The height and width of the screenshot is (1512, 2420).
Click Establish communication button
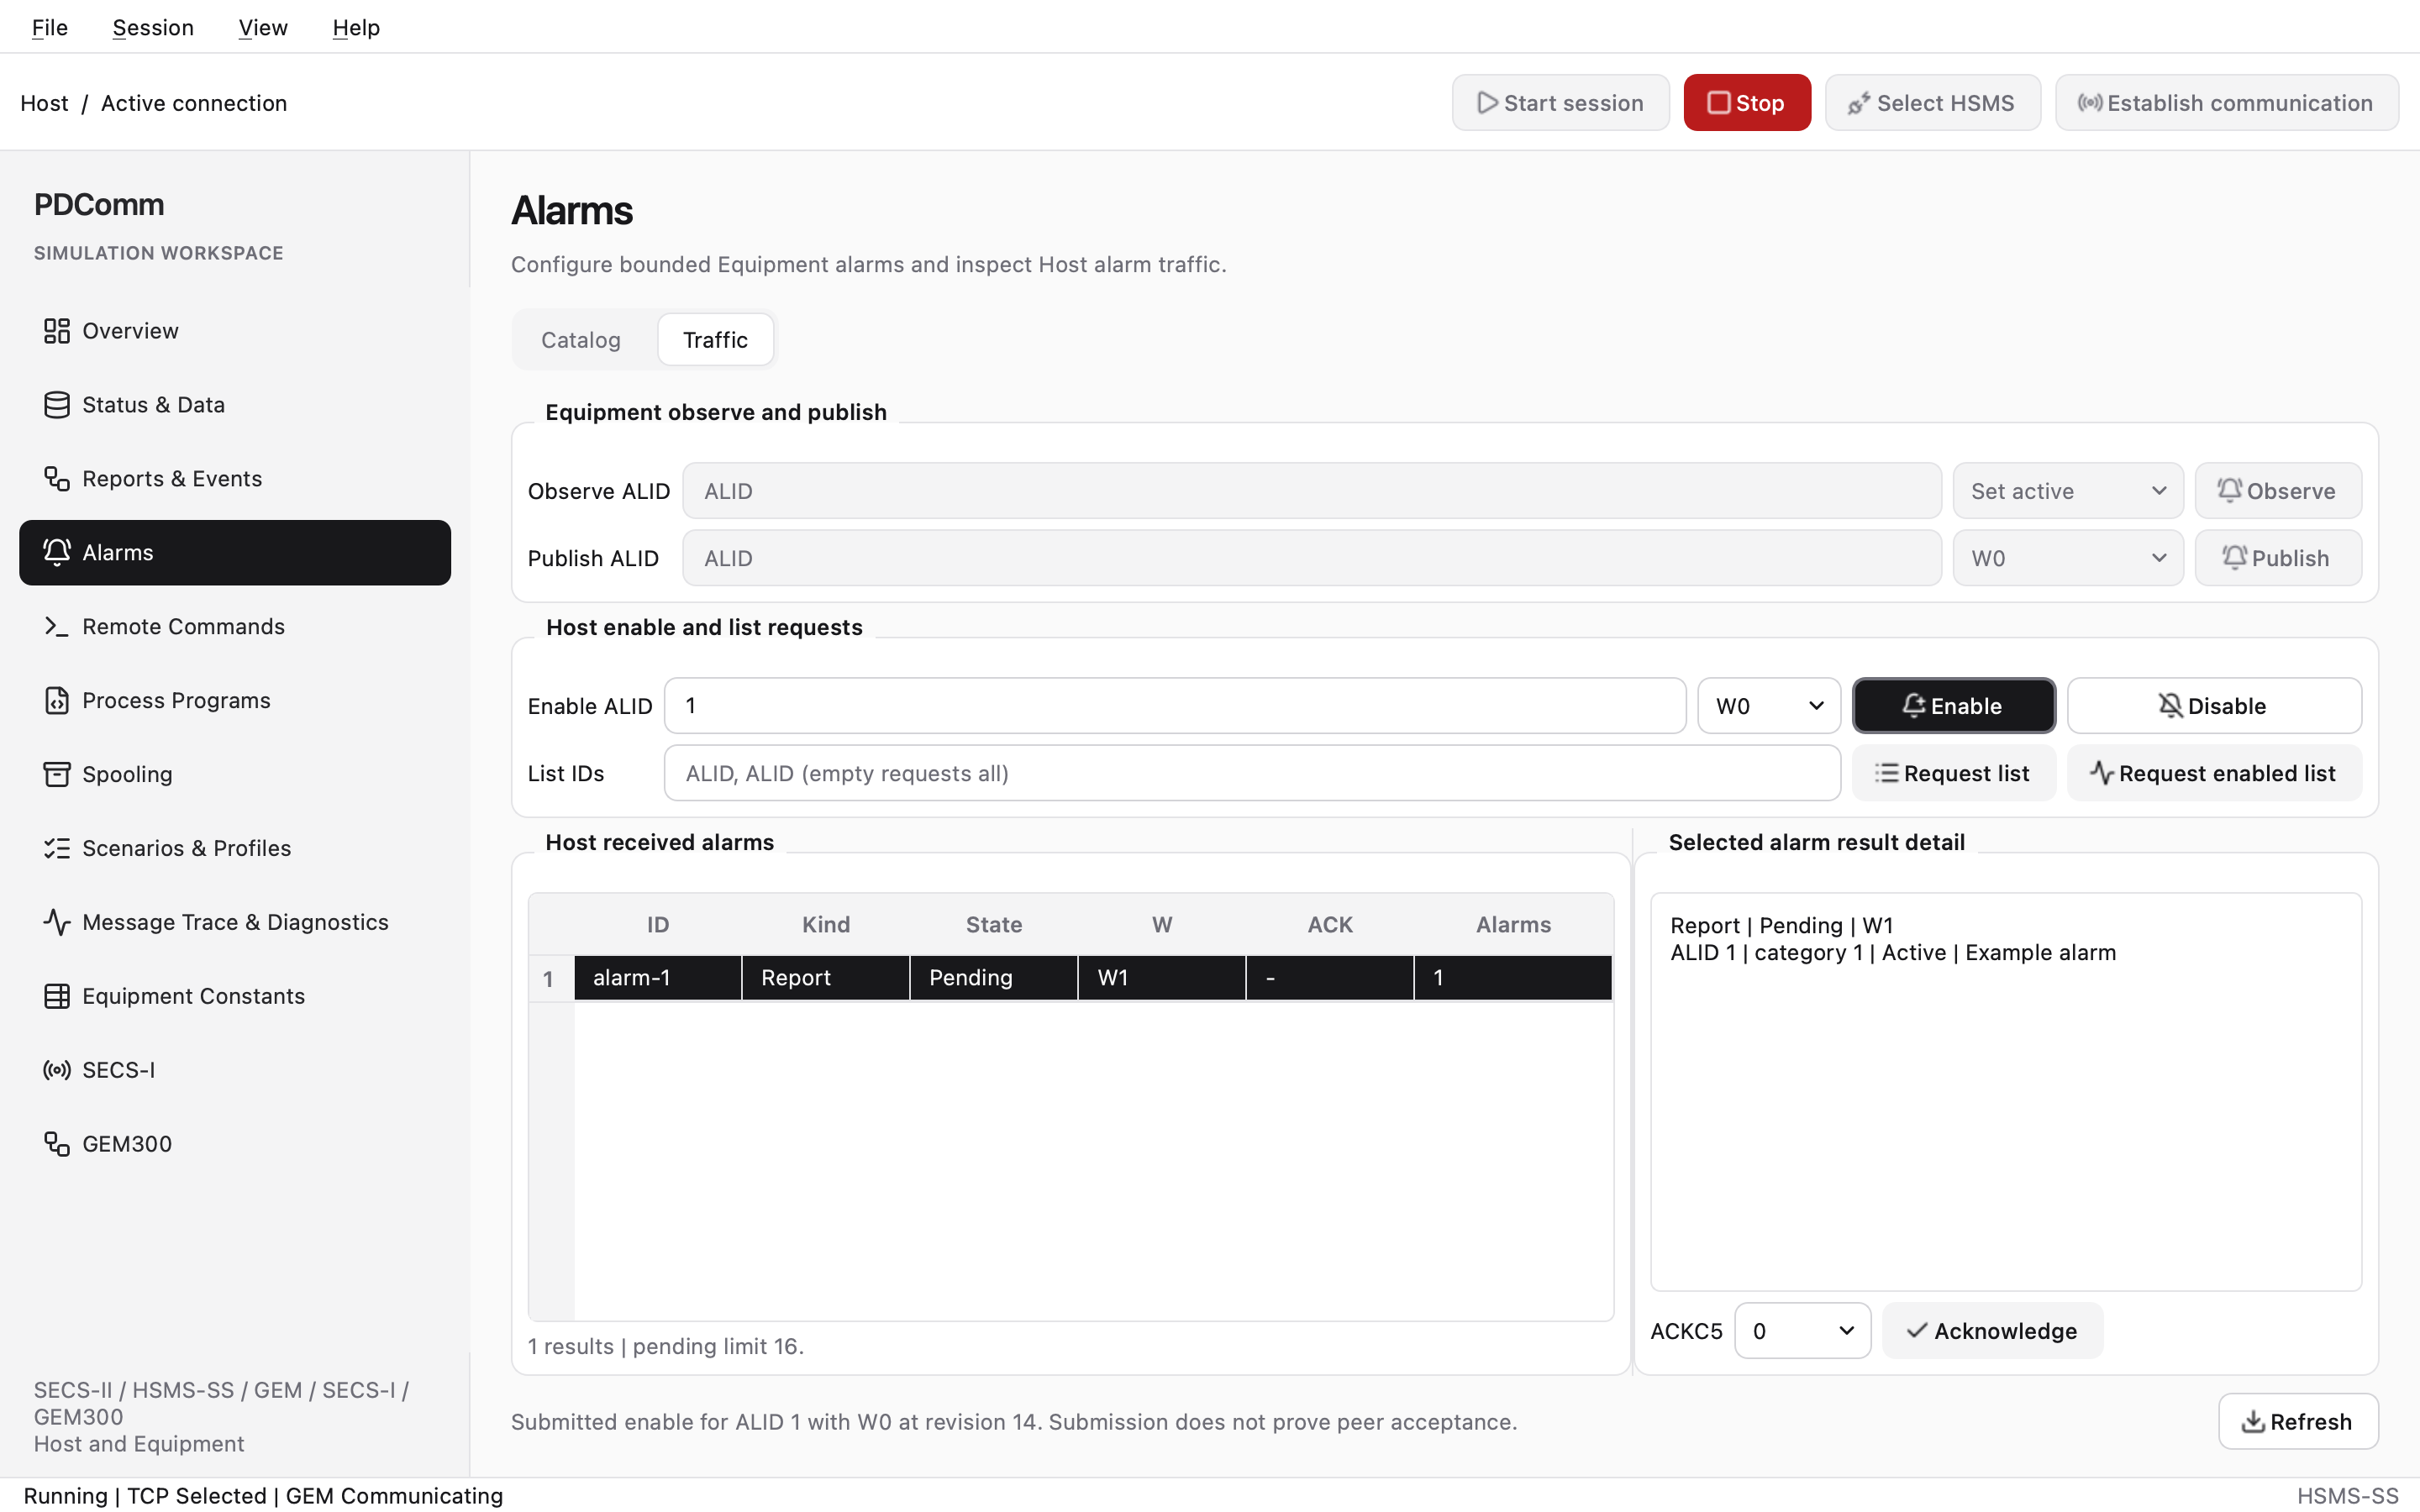coord(2226,103)
